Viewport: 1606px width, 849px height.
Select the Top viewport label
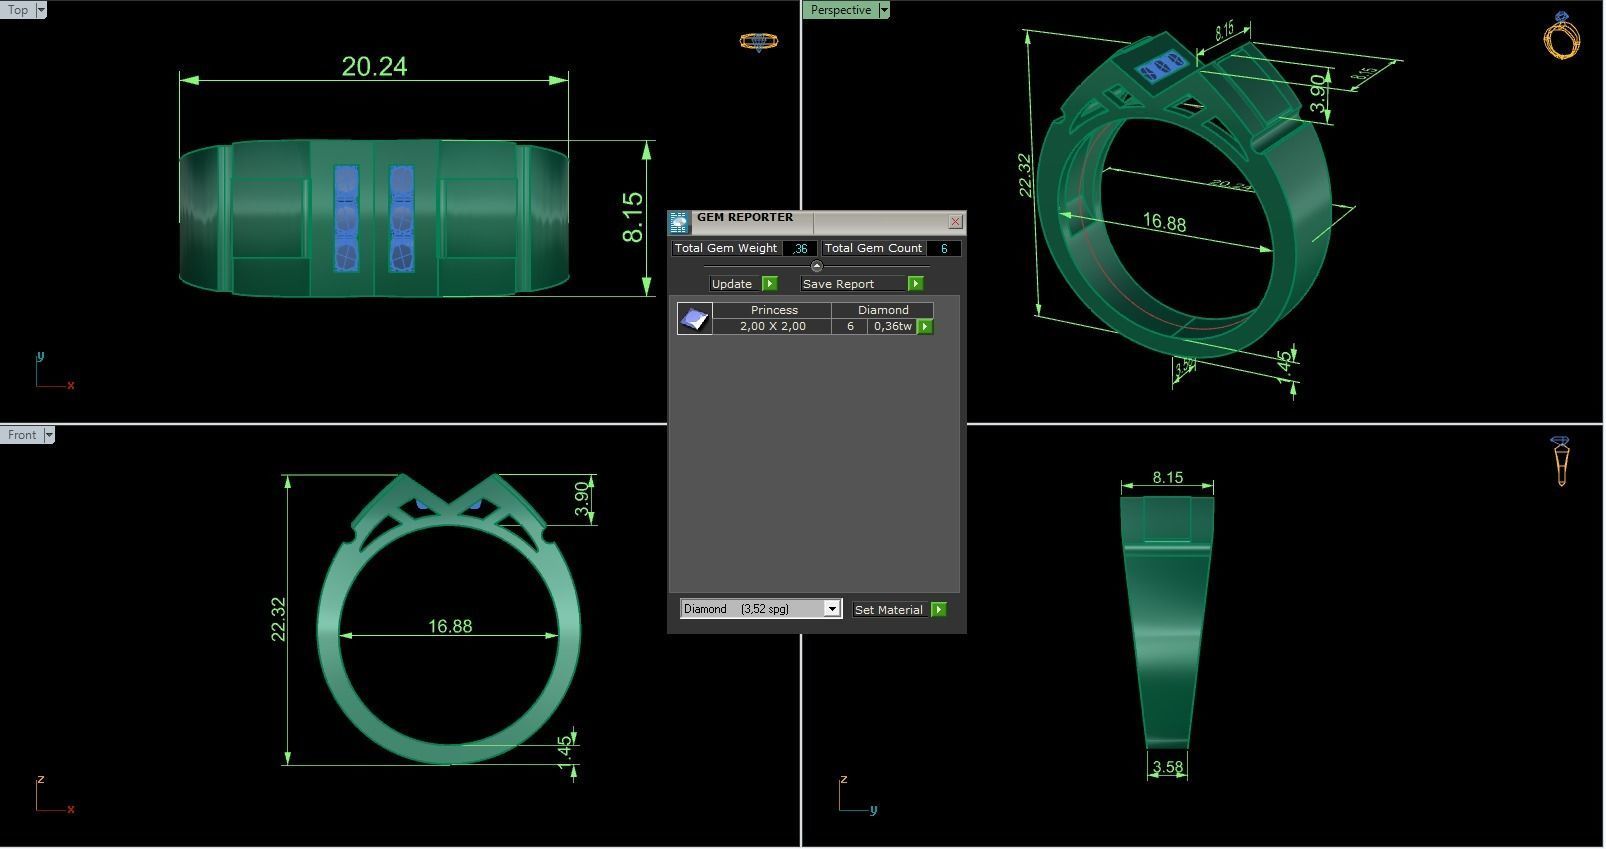18,10
